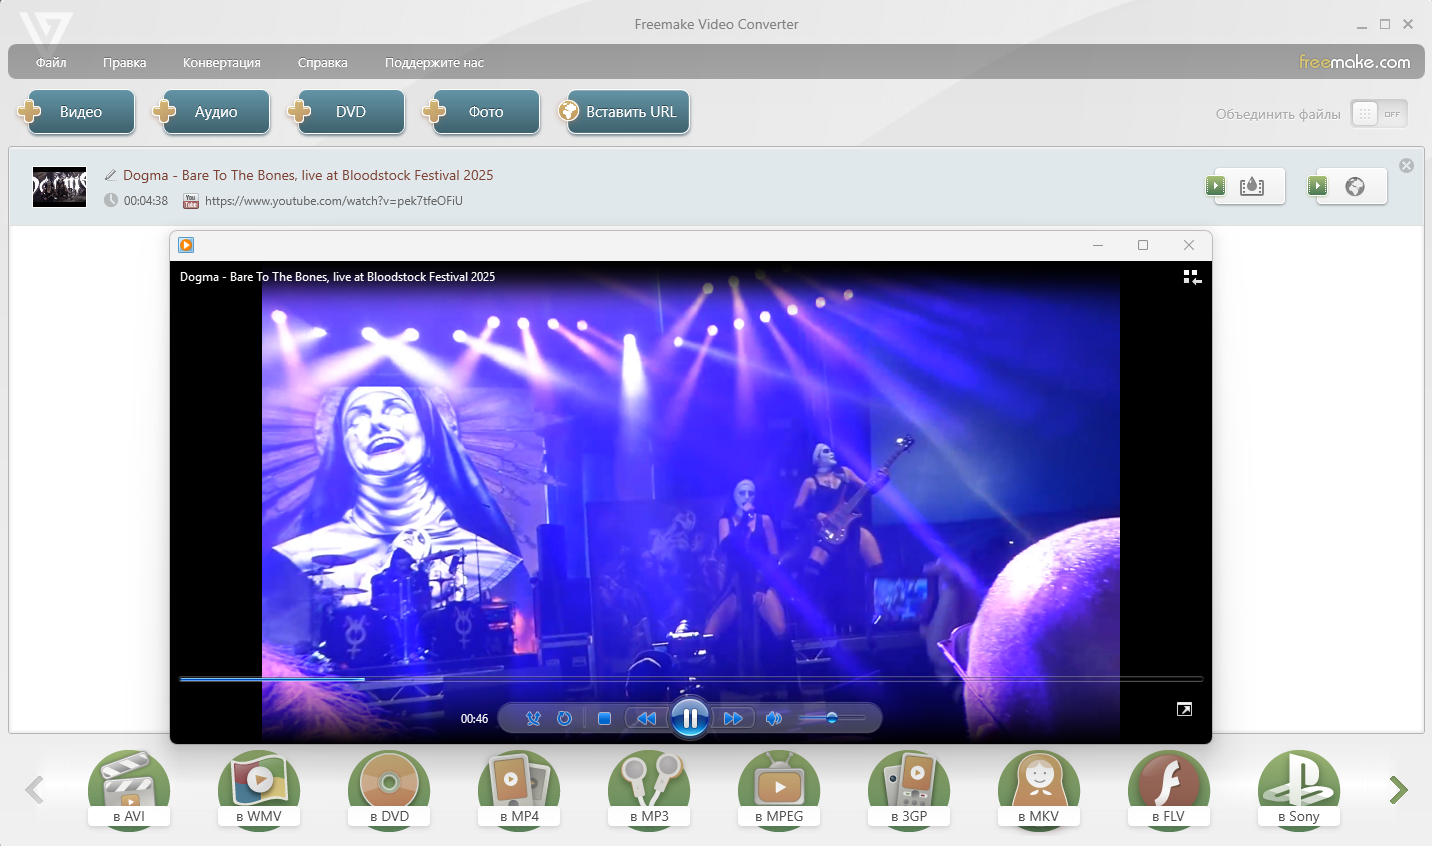Image resolution: width=1432 pixels, height=846 pixels.
Task: Stop the video playback
Action: pyautogui.click(x=604, y=718)
